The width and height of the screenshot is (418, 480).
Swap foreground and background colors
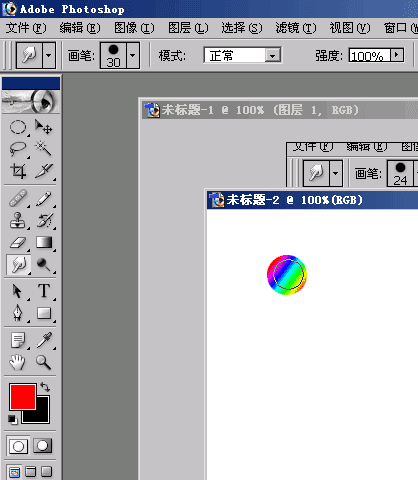click(x=45, y=387)
